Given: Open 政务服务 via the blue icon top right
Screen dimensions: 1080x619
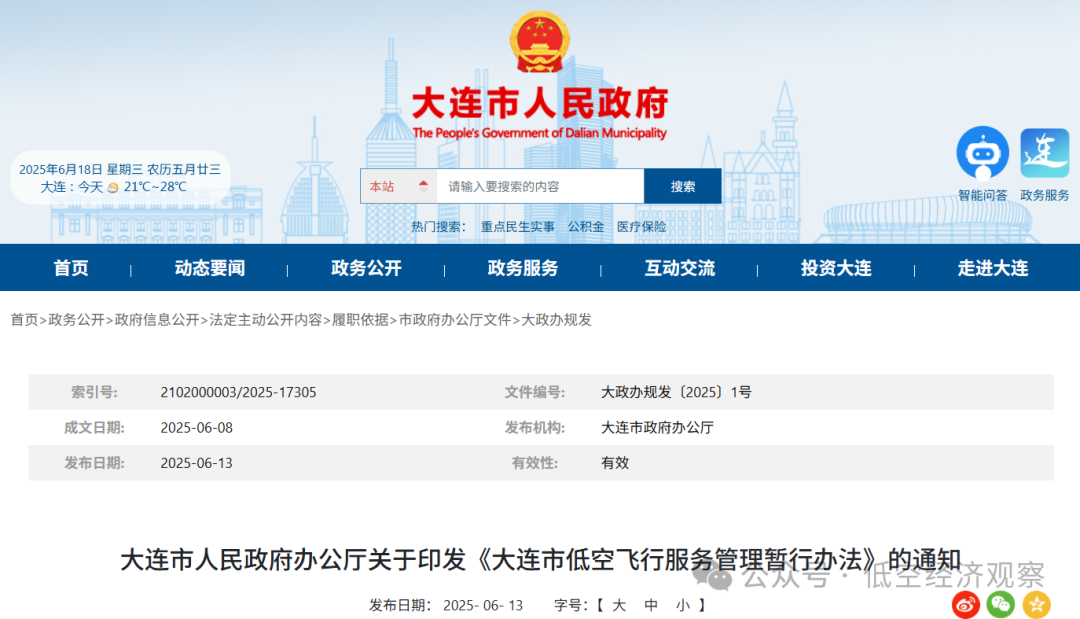Looking at the screenshot, I should 1044,152.
